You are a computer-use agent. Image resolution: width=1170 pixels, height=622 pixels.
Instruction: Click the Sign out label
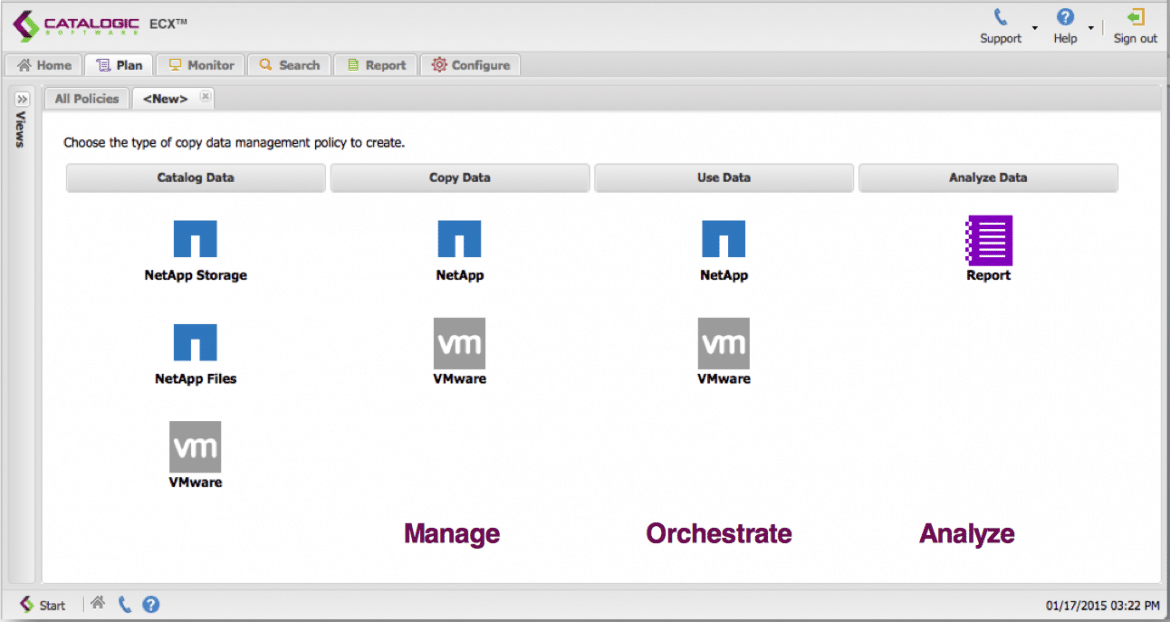[1135, 39]
